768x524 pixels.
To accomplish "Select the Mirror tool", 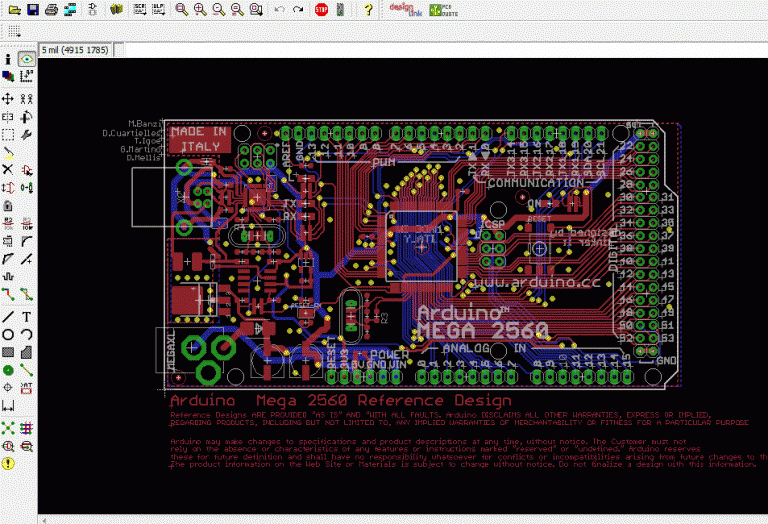I will point(8,117).
